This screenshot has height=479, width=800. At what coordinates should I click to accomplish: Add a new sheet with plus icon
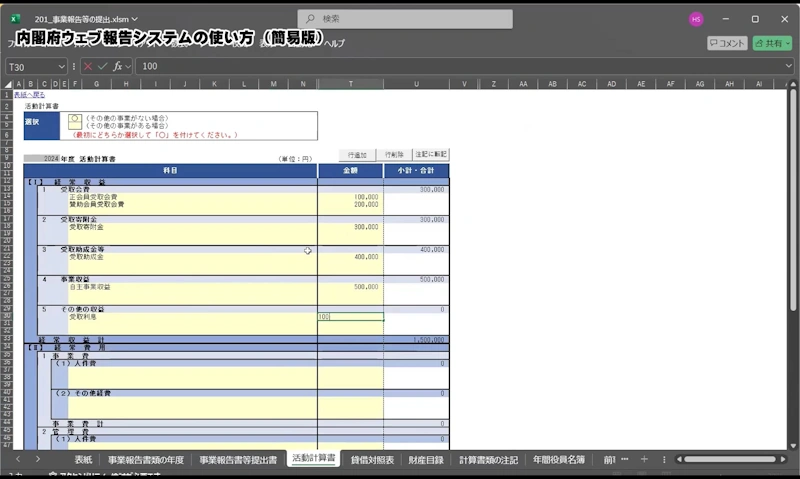pos(644,459)
